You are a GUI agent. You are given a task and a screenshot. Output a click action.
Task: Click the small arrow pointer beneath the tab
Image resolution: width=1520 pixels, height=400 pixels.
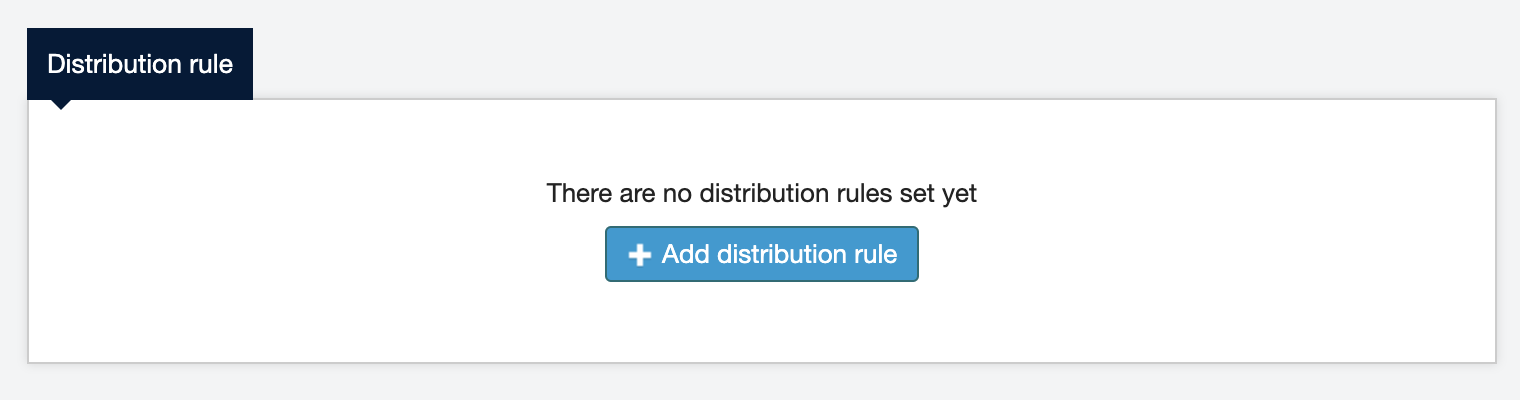(61, 104)
